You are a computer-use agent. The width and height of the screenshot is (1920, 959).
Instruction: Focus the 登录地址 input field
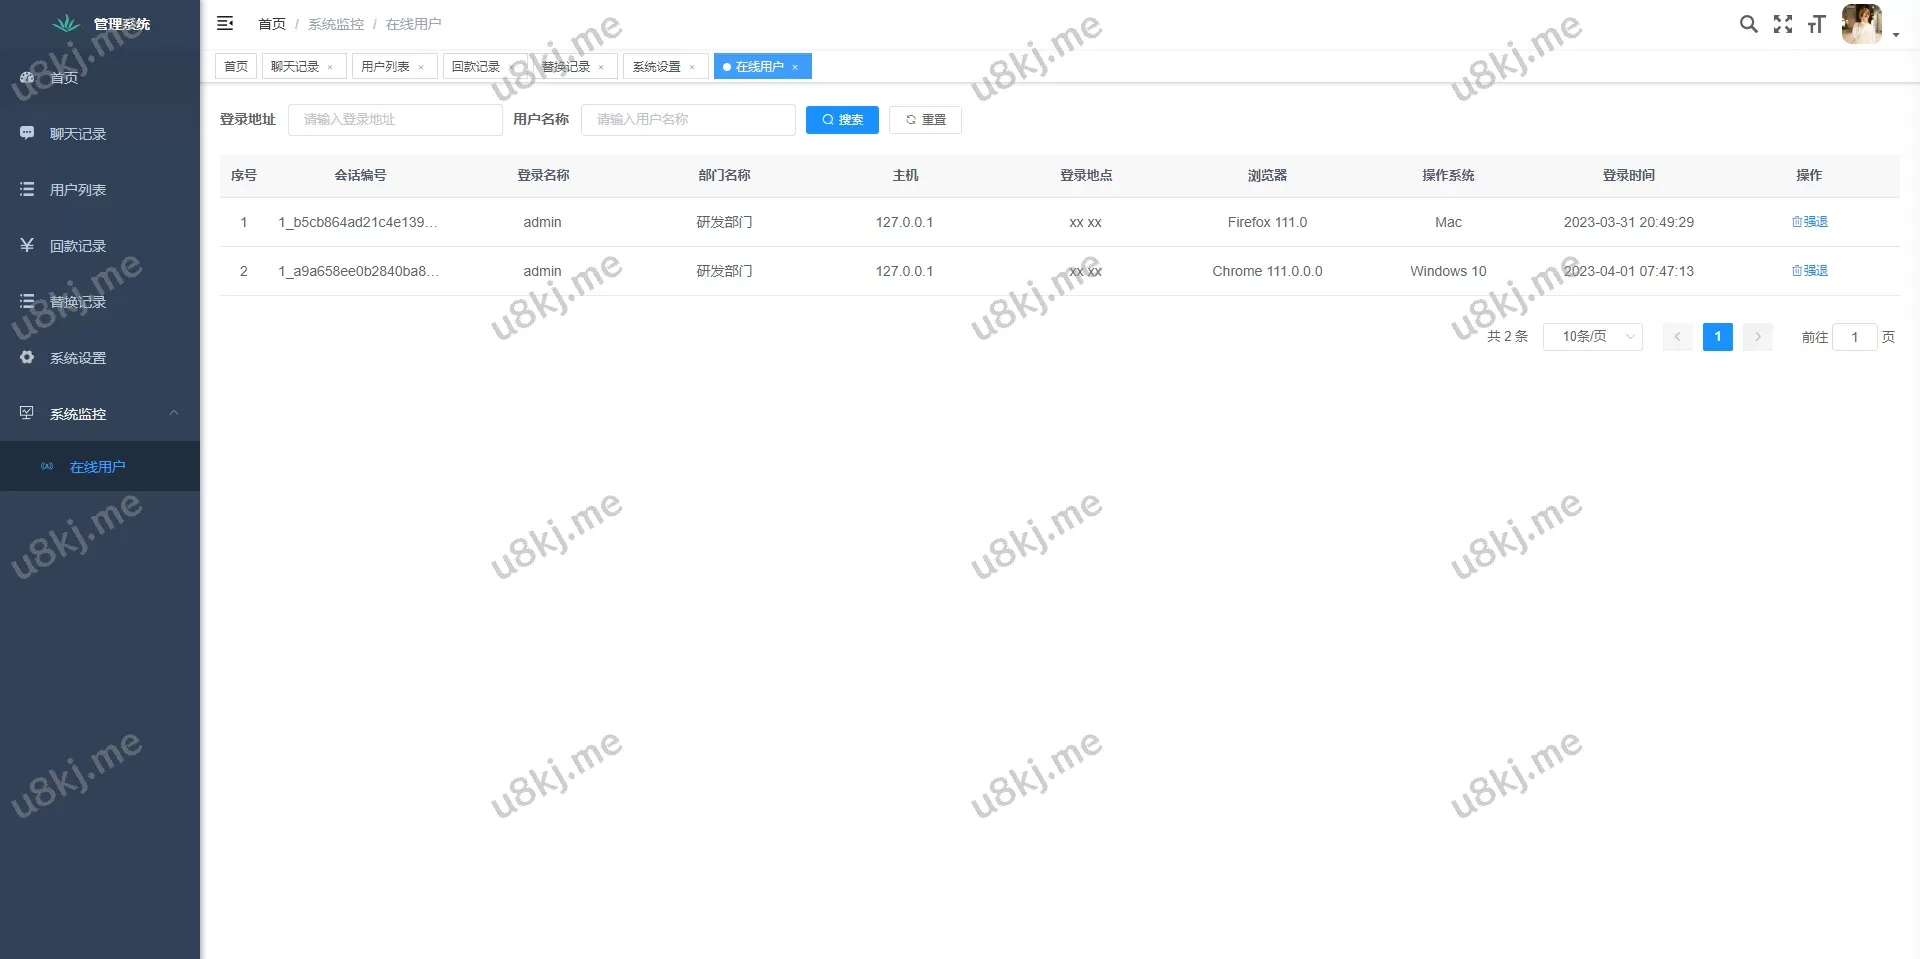coord(395,120)
